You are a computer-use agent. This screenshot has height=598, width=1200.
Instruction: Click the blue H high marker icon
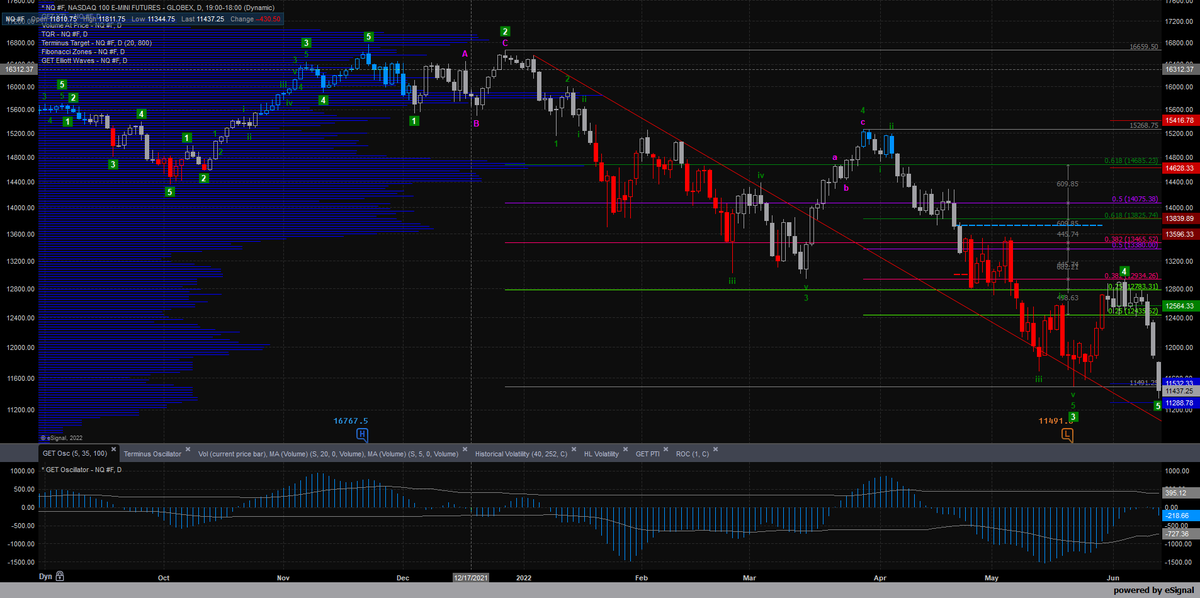[362, 435]
